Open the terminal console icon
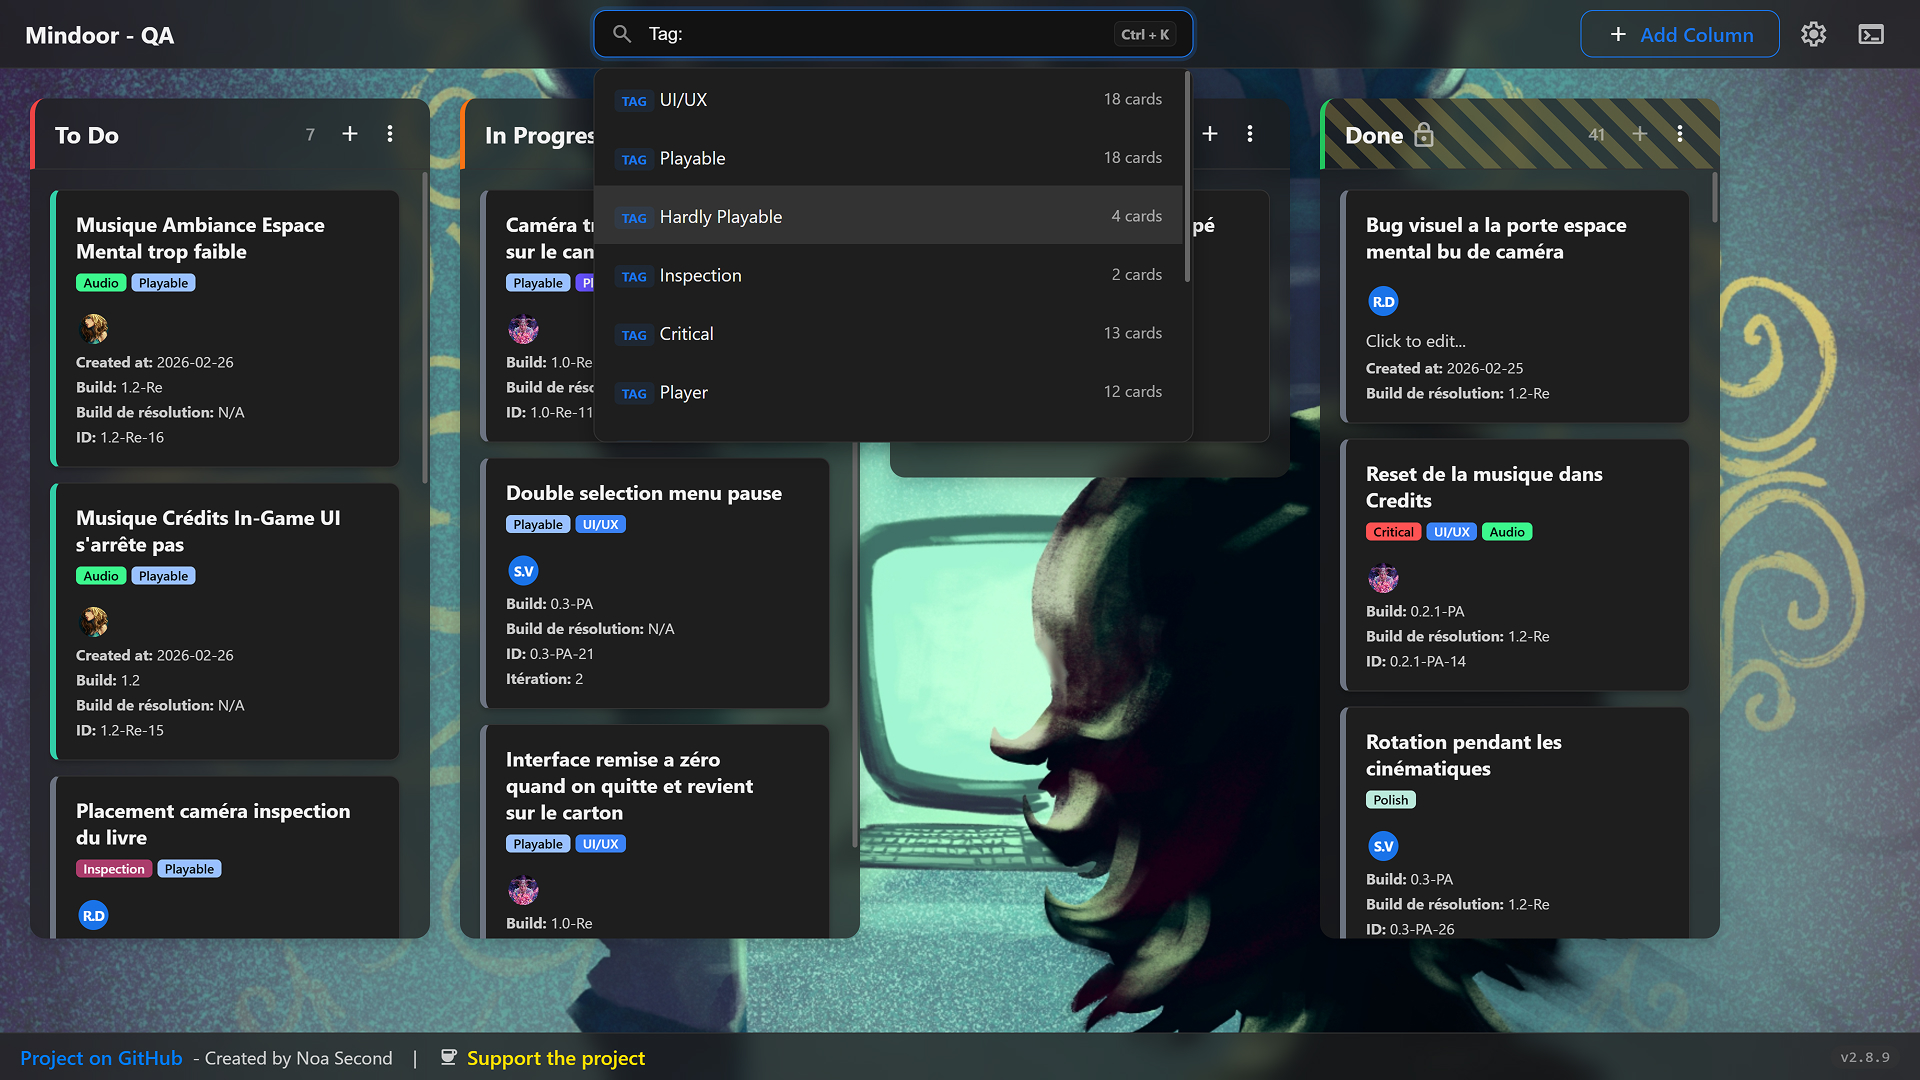 click(x=1871, y=34)
